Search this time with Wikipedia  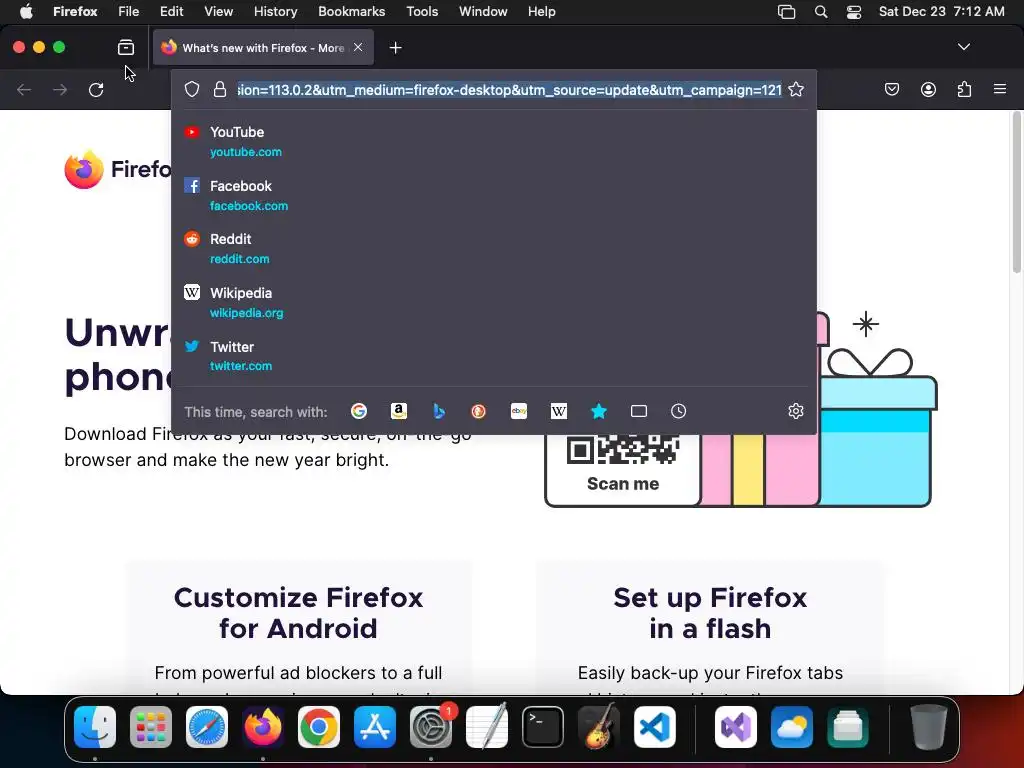coord(558,411)
